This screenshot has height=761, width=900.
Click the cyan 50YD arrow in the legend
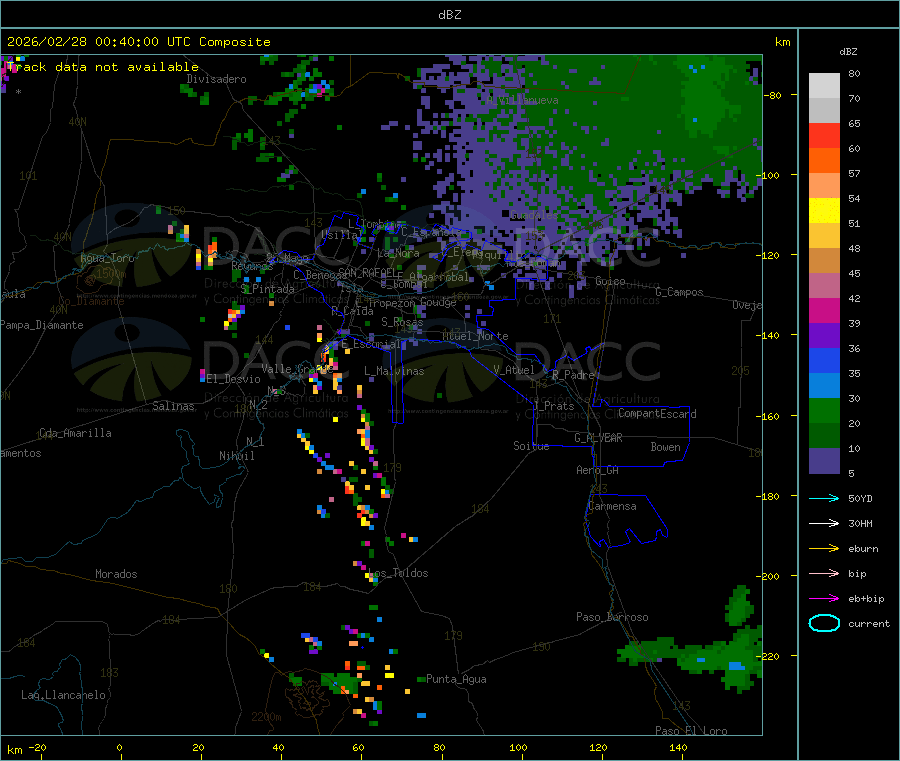point(824,498)
